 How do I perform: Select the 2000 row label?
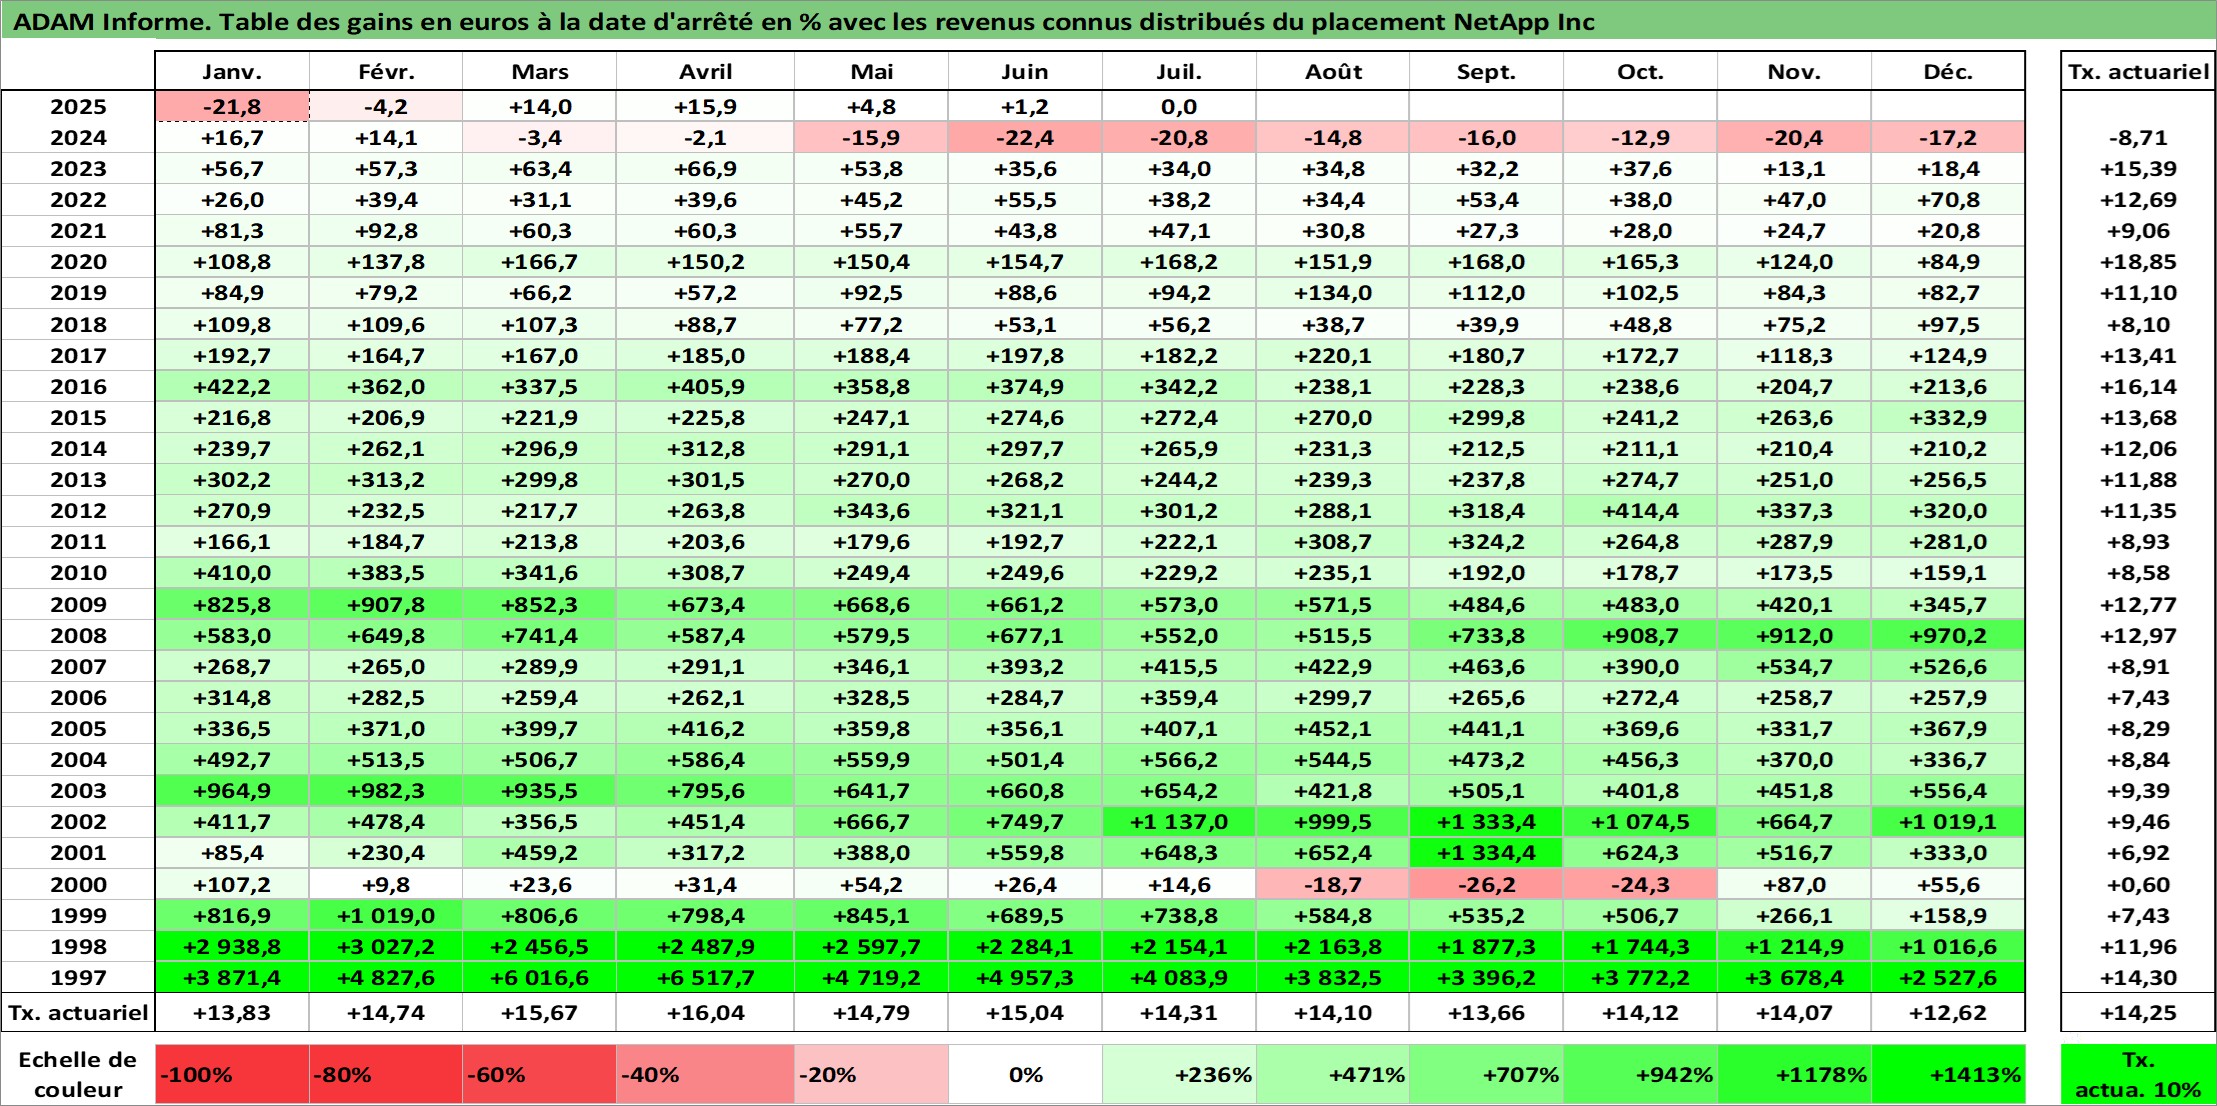coord(78,885)
